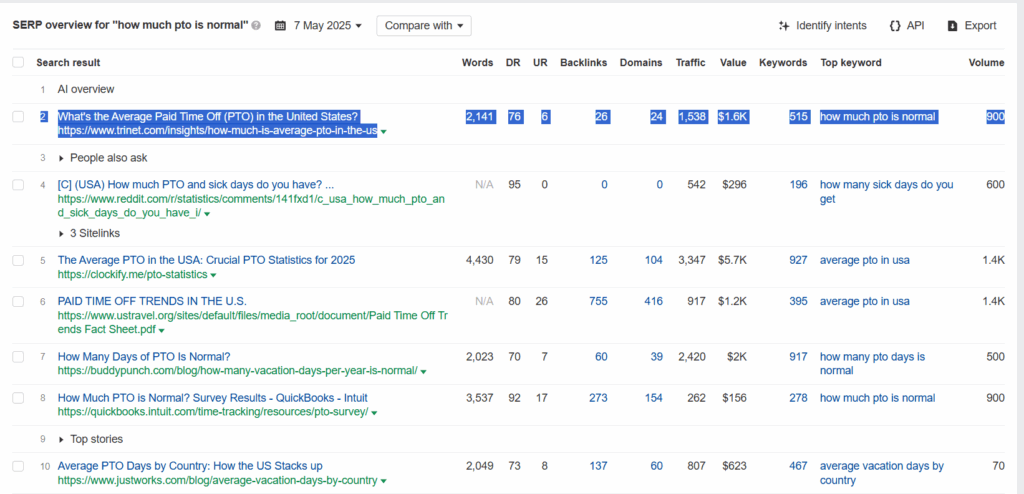This screenshot has width=1024, height=494.
Task: Open the QuickBooks Survey Results title link
Action: click(213, 398)
